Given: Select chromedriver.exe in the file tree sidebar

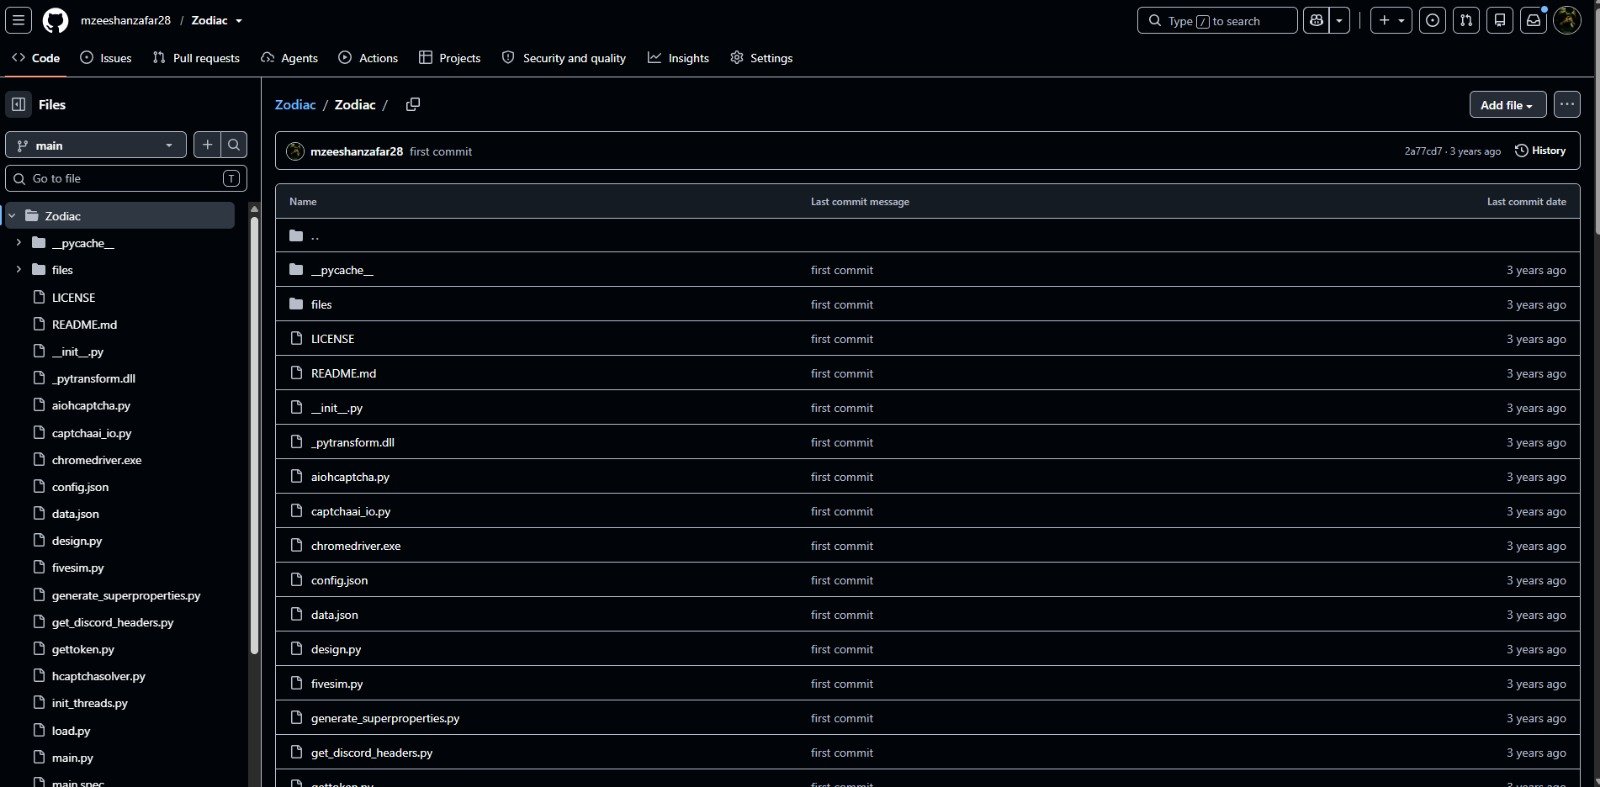Looking at the screenshot, I should click(96, 460).
